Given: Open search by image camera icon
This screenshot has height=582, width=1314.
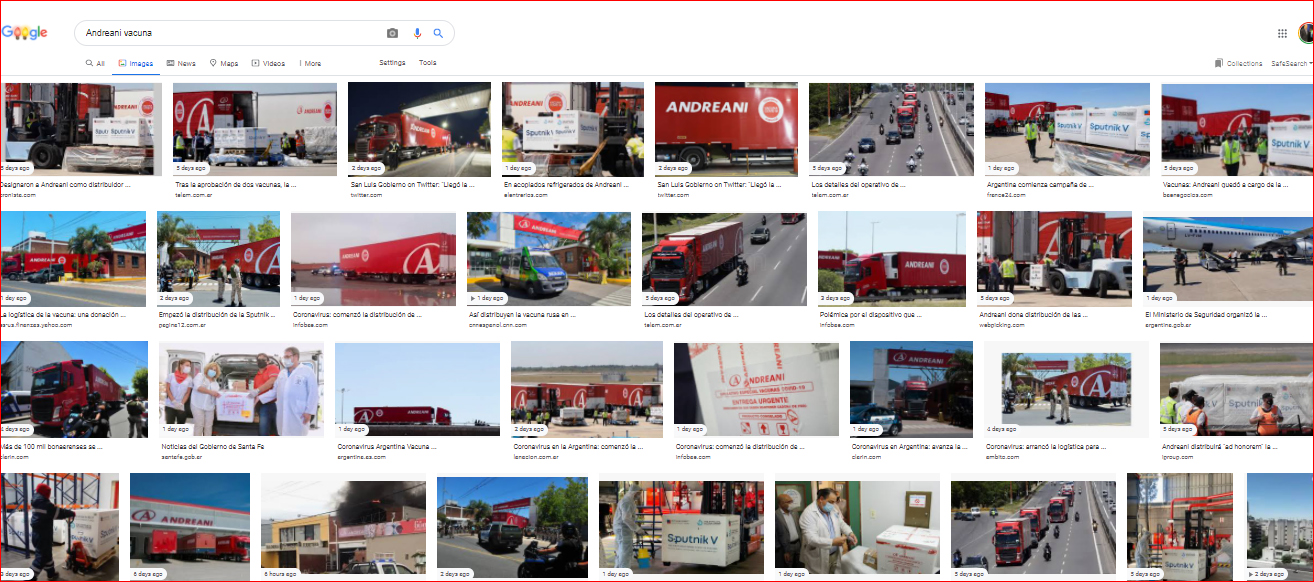Looking at the screenshot, I should click(x=392, y=33).
